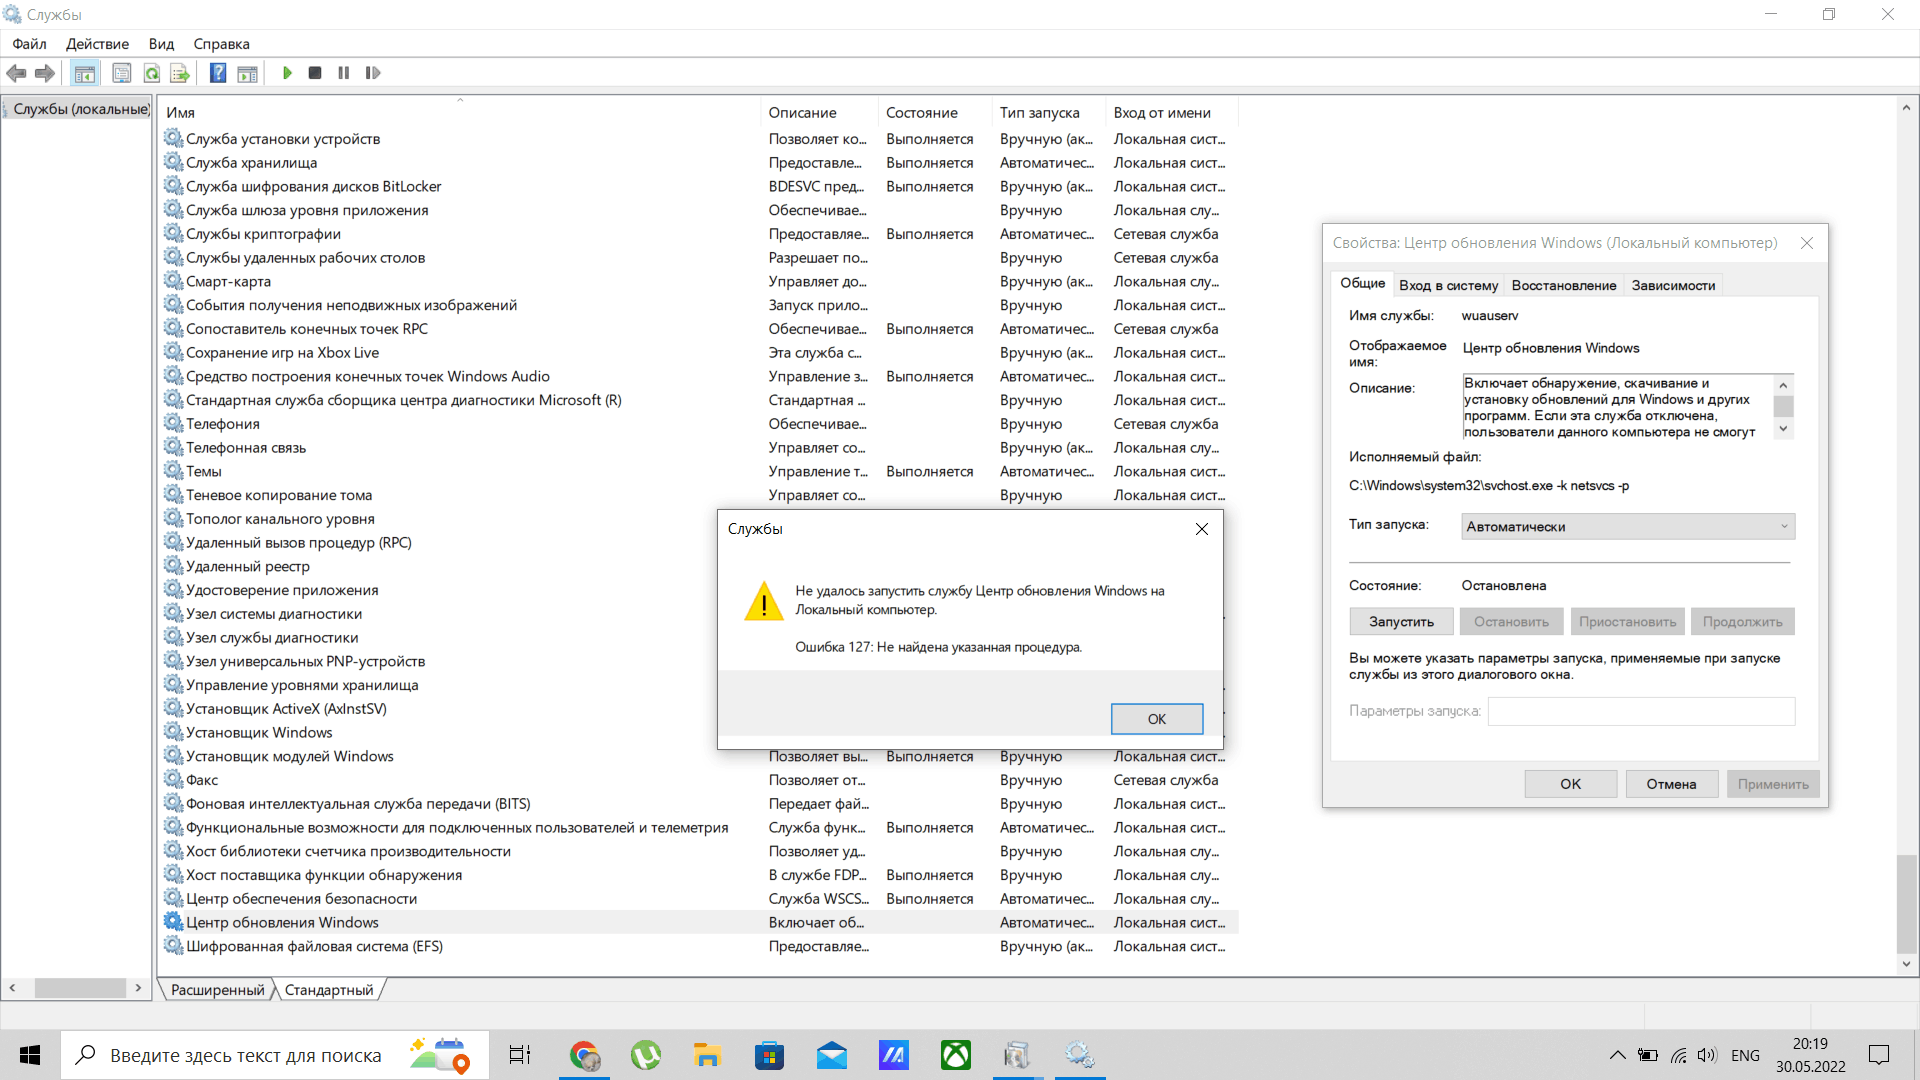Image resolution: width=1920 pixels, height=1080 pixels.
Task: Select the Общие tab in properties
Action: pos(1362,283)
